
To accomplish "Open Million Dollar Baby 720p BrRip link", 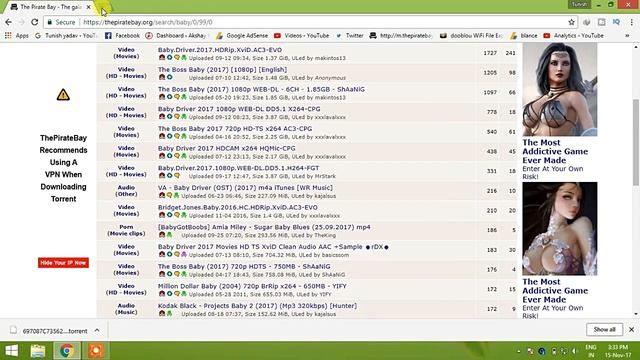I will click(252, 286).
